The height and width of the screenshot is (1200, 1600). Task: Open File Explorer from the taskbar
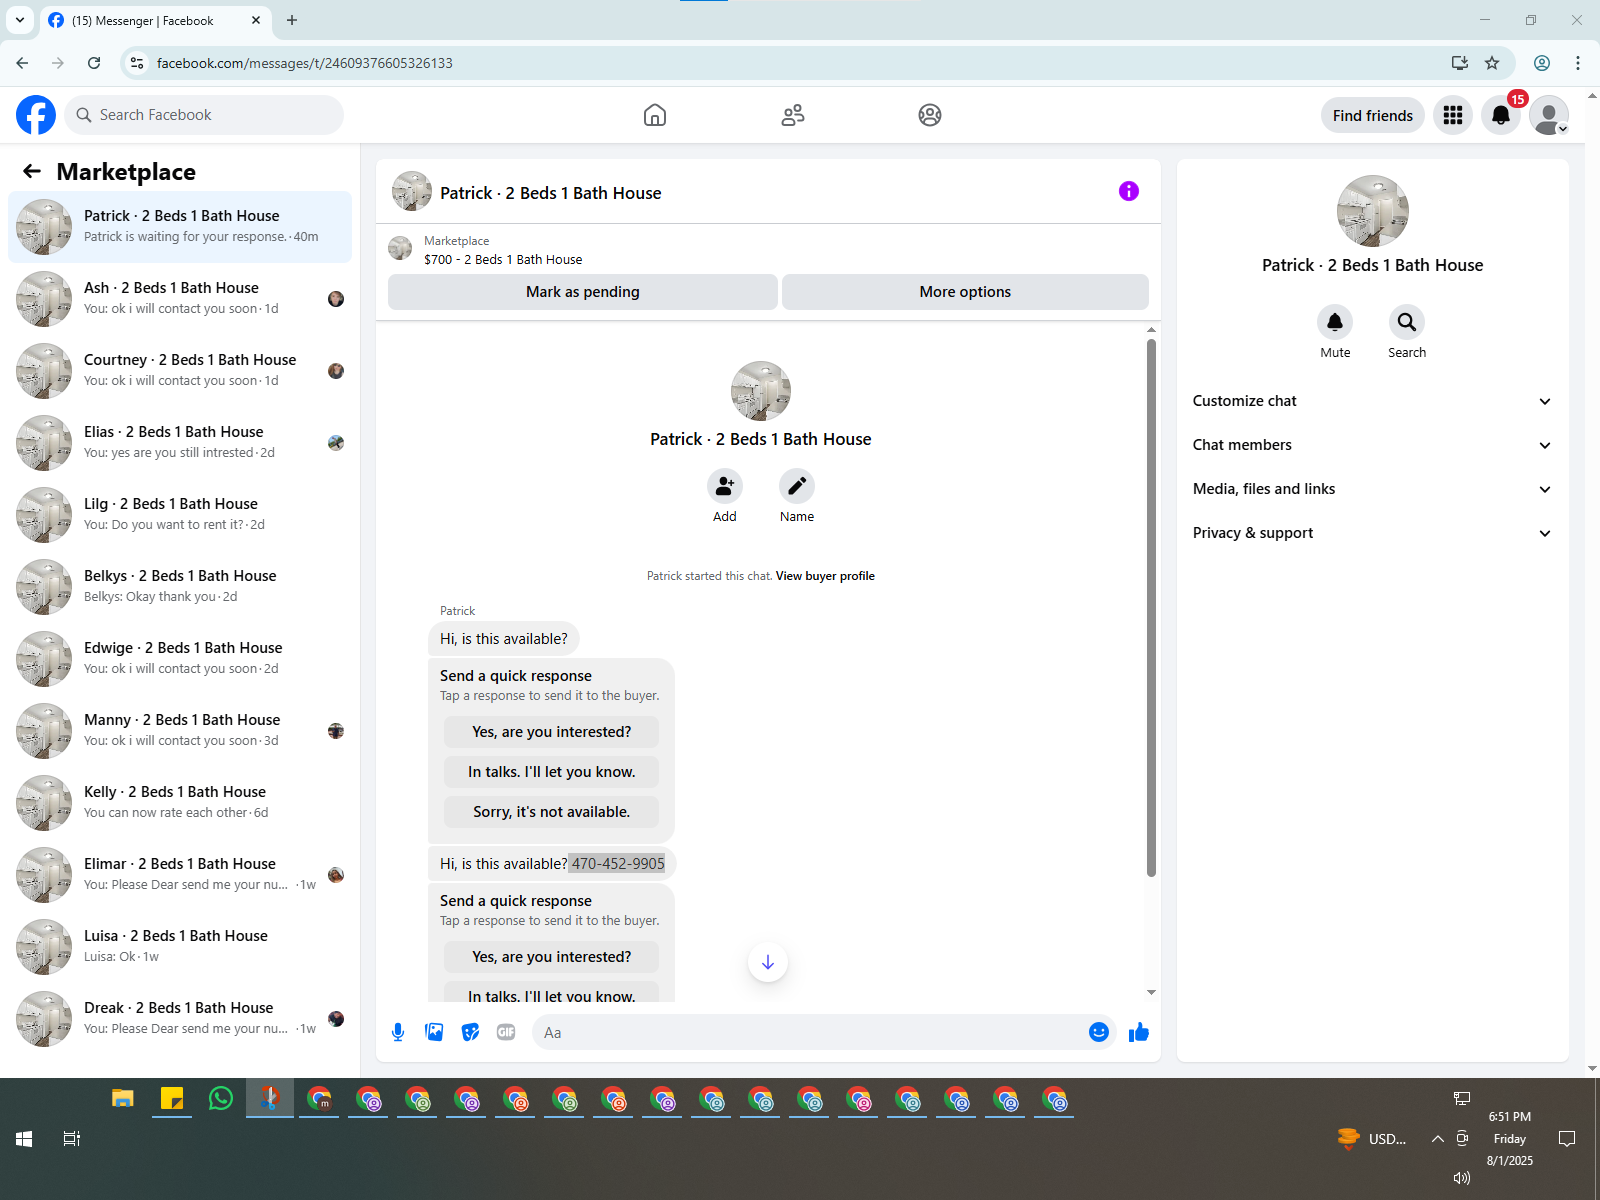[x=123, y=1099]
